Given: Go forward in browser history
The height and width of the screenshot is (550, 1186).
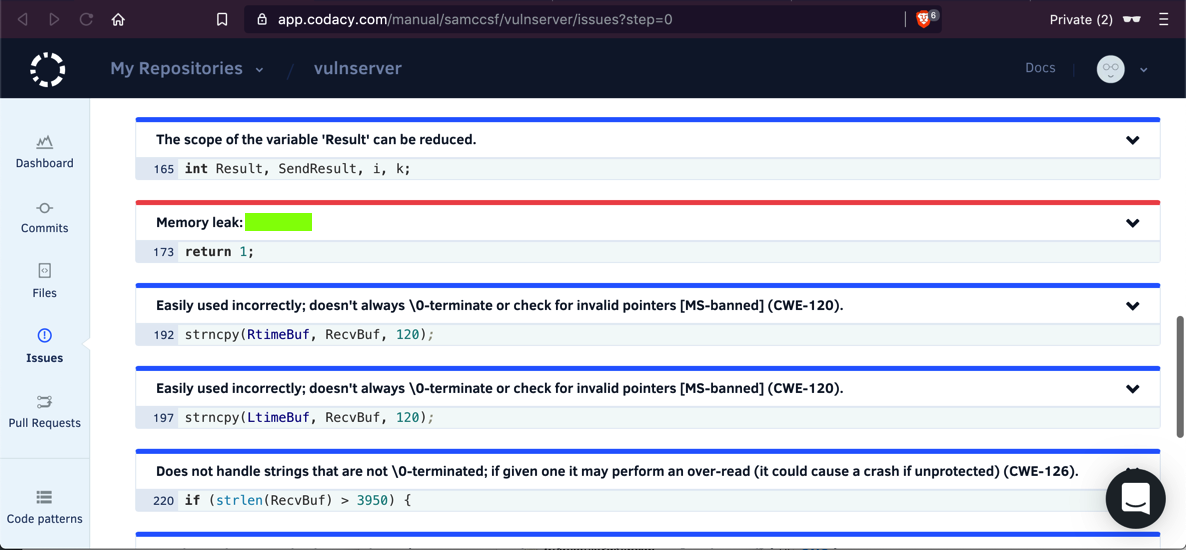Looking at the screenshot, I should click(54, 20).
